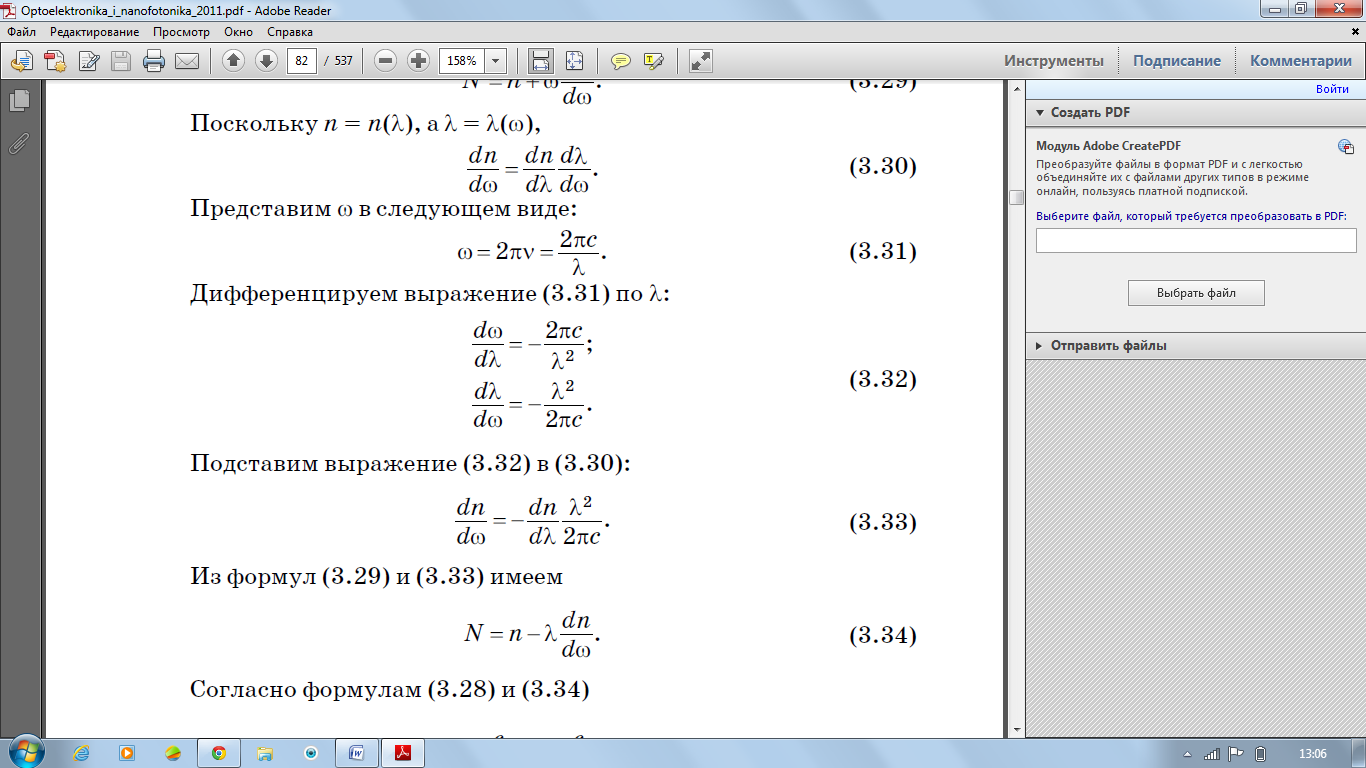This screenshot has width=1366, height=768.
Task: Click the document vertical scrollbar thumb
Action: (x=1016, y=197)
